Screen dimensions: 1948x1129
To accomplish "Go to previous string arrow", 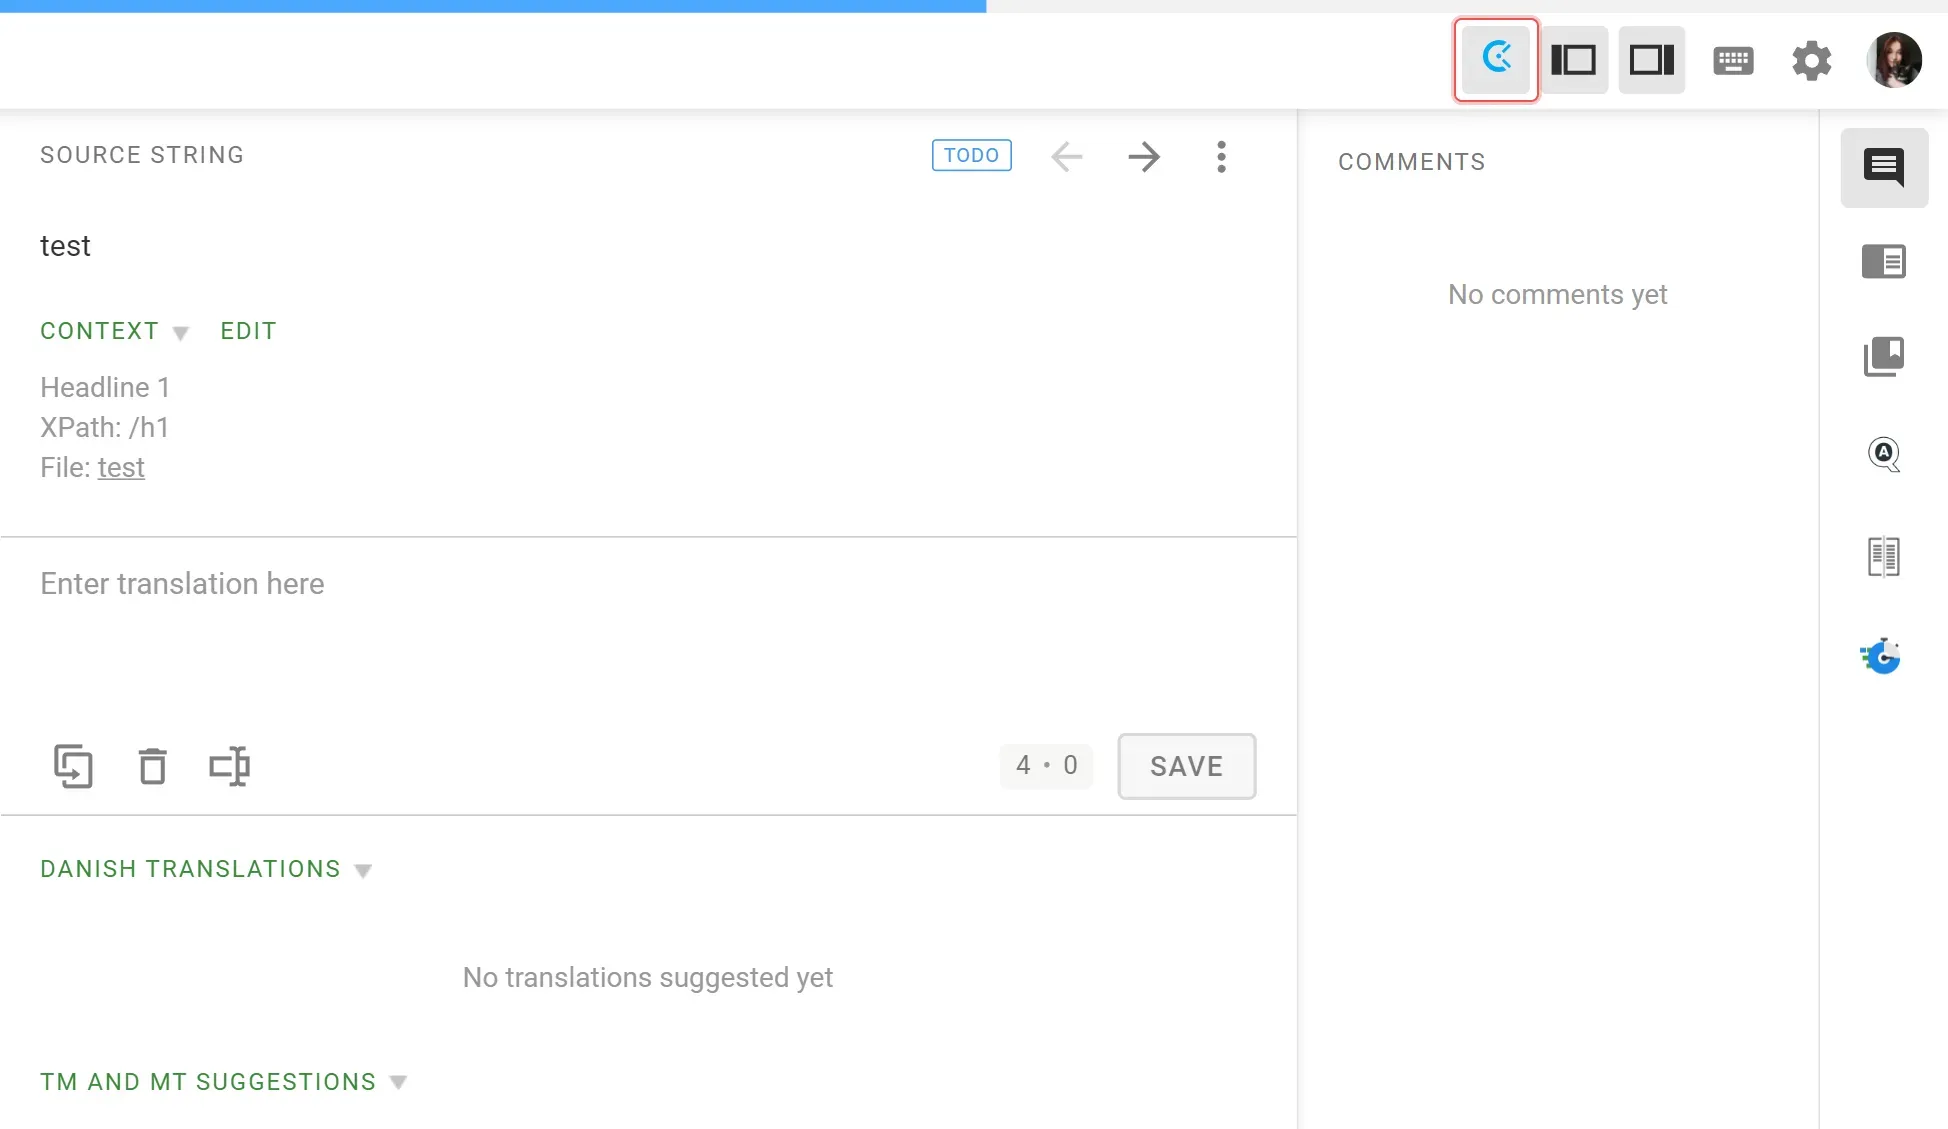I will [1067, 156].
